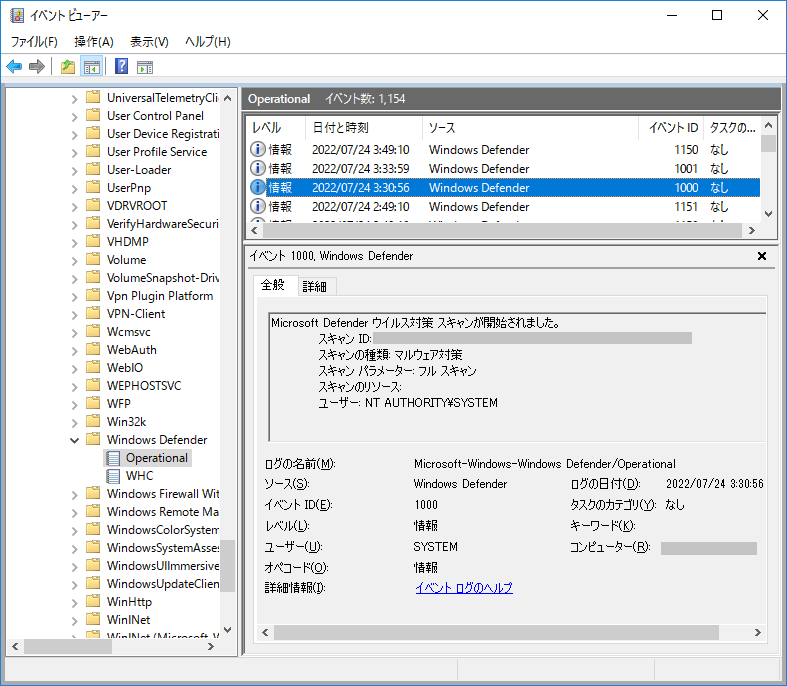Expand the Wcmsvc tree node
Viewport: 787px width, 686px height.
pyautogui.click(x=74, y=333)
